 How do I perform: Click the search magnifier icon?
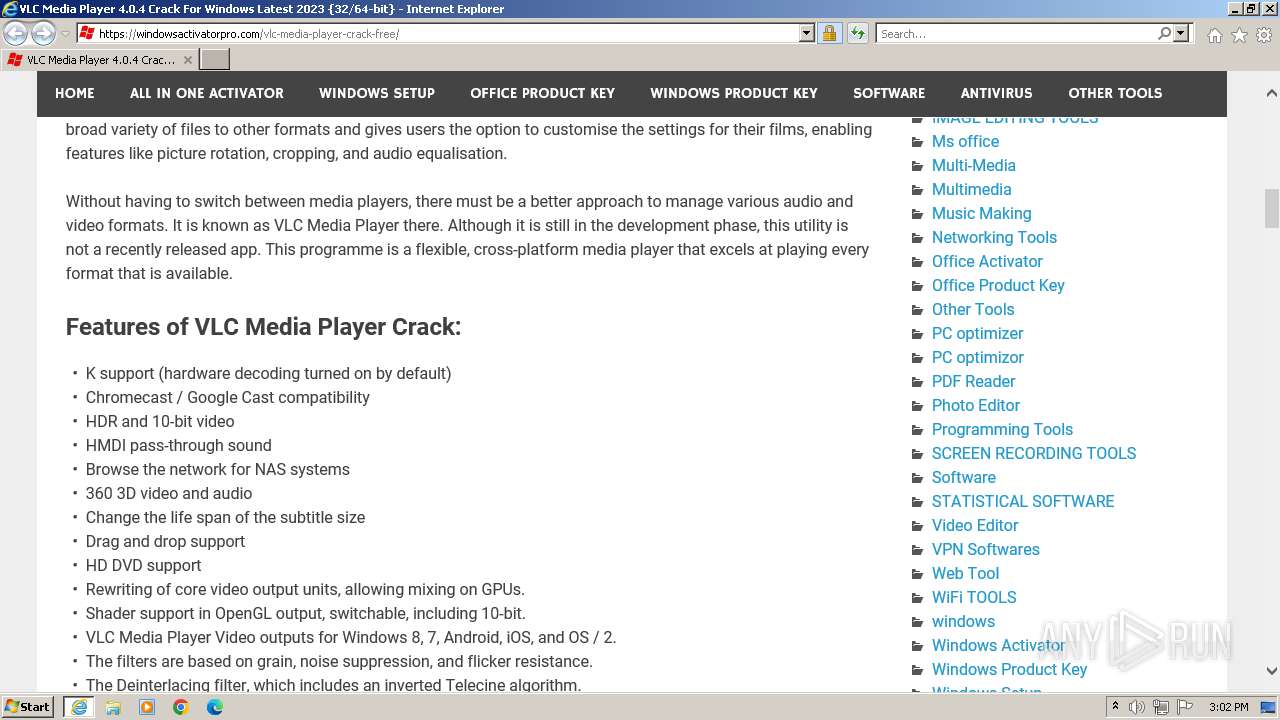[1164, 33]
